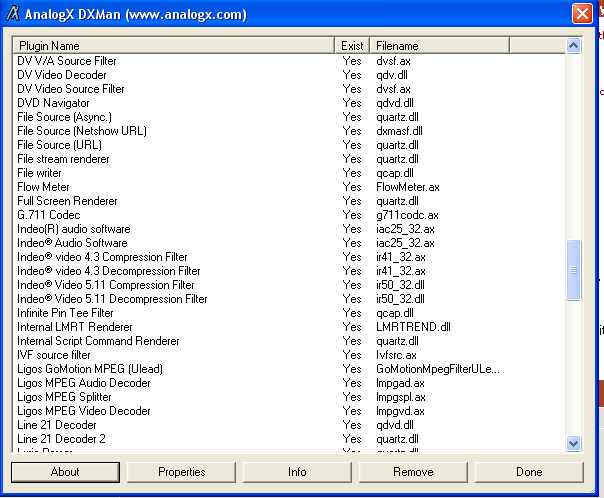Select the G.711 Codec row

289,215
